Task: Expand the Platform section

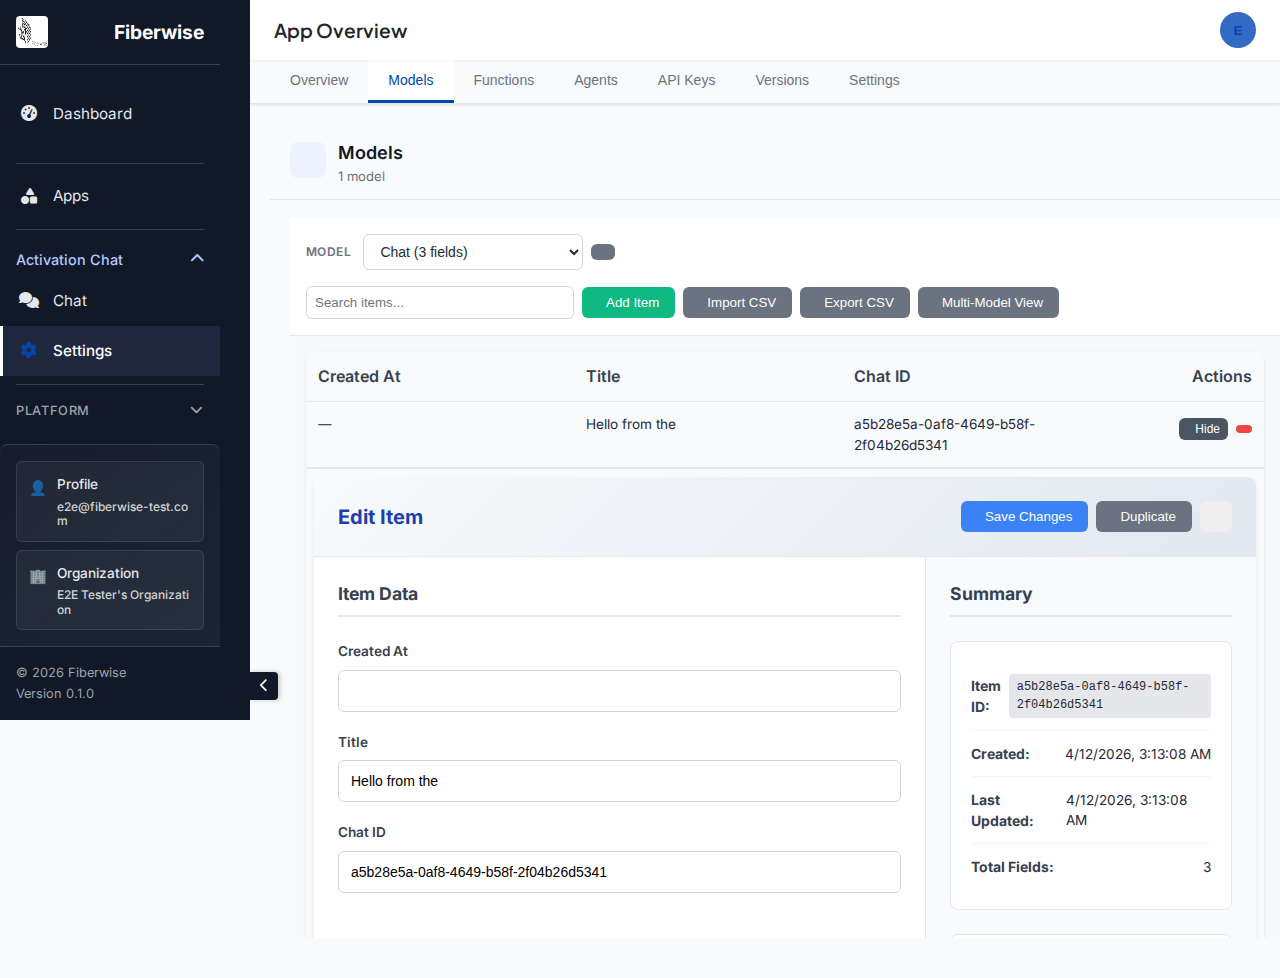Action: pos(196,410)
